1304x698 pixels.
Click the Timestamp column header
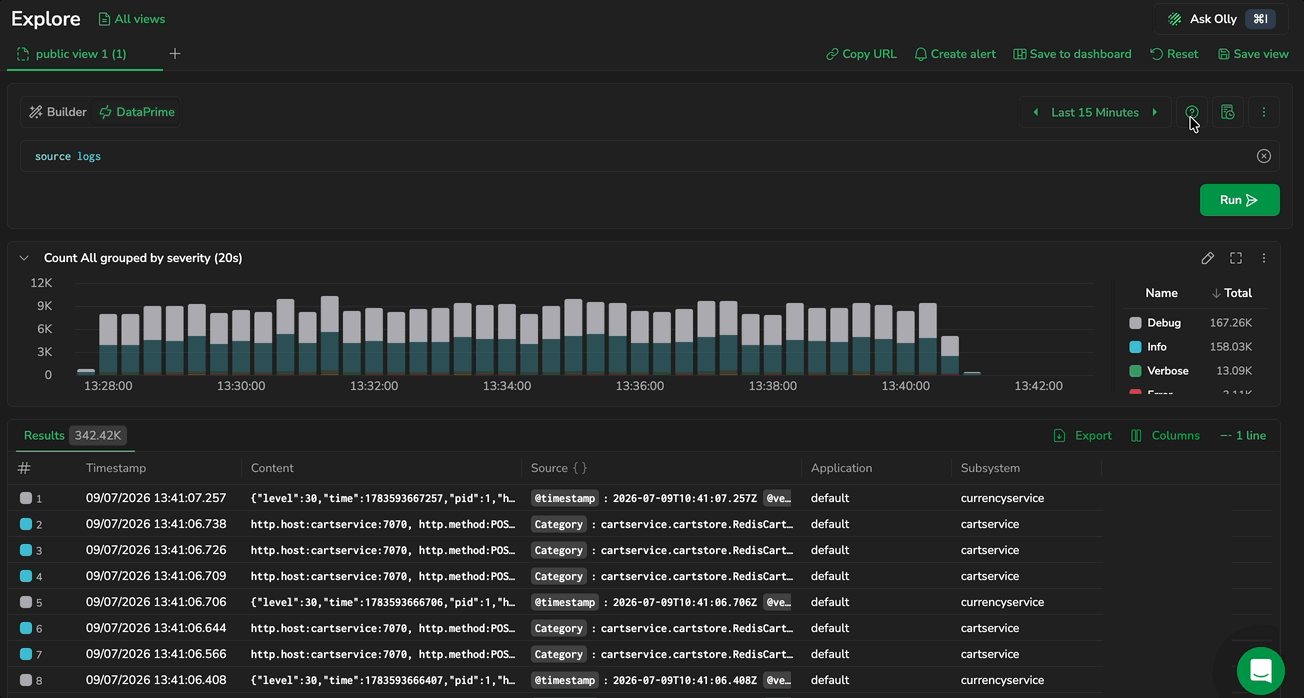(116, 468)
